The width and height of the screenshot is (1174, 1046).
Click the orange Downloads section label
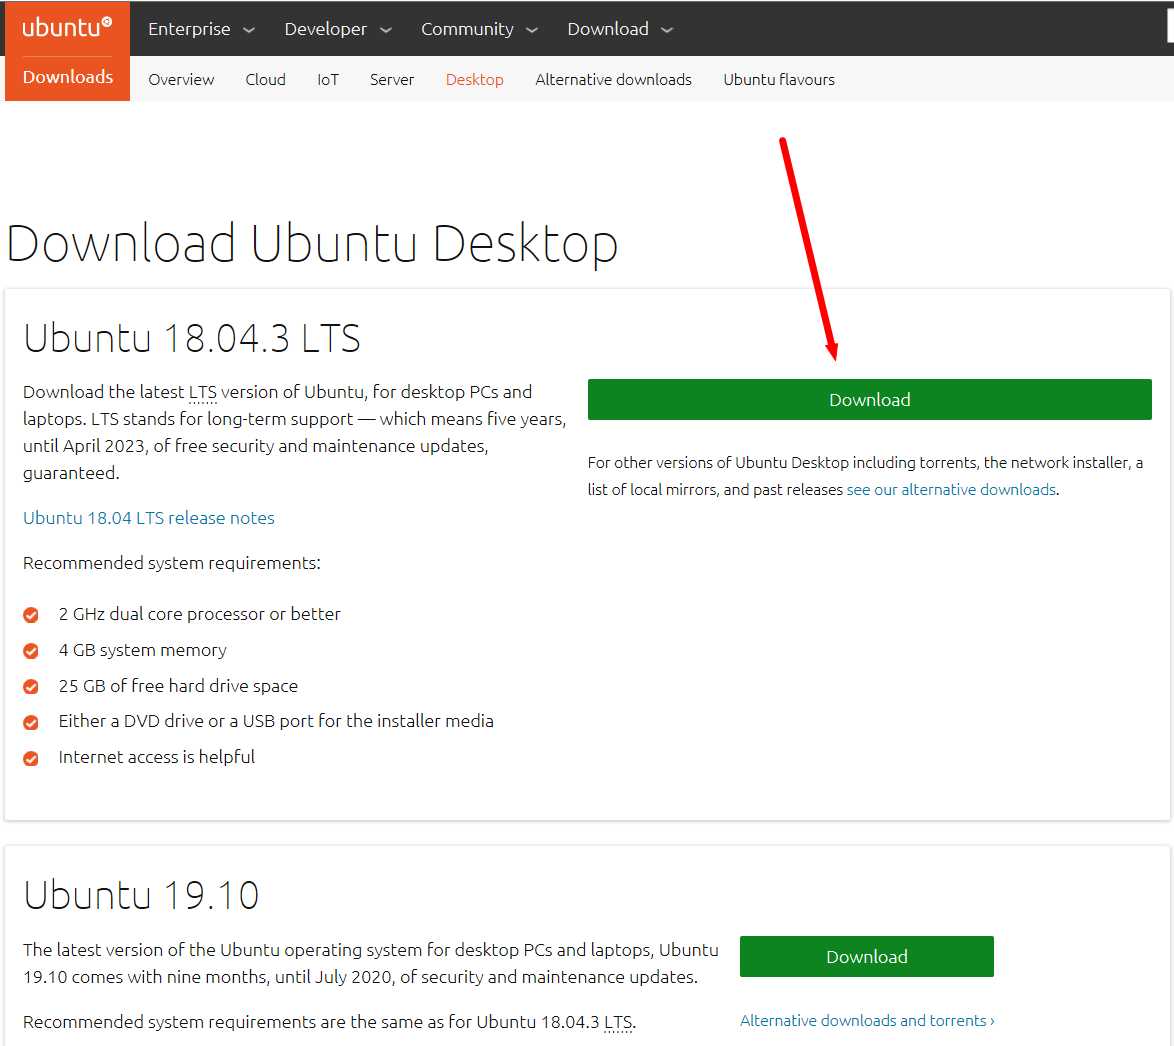(67, 77)
